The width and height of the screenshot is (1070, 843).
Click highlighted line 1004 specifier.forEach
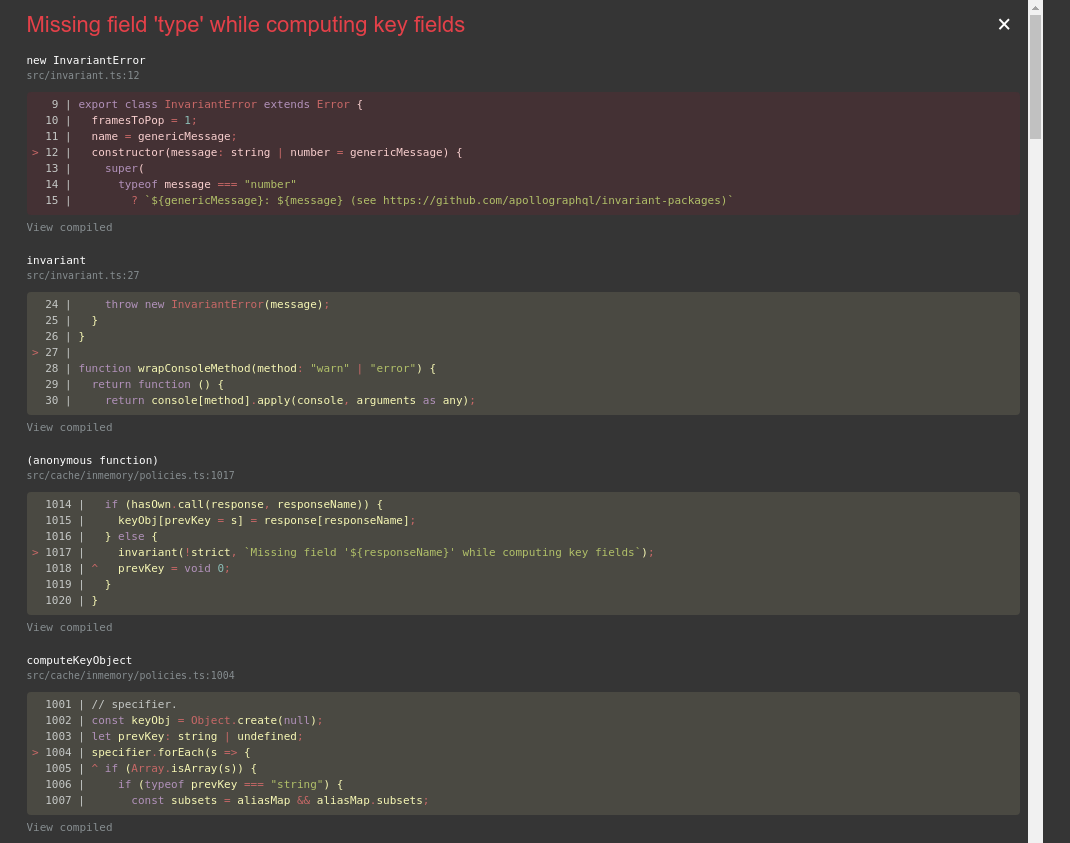[x=171, y=753]
